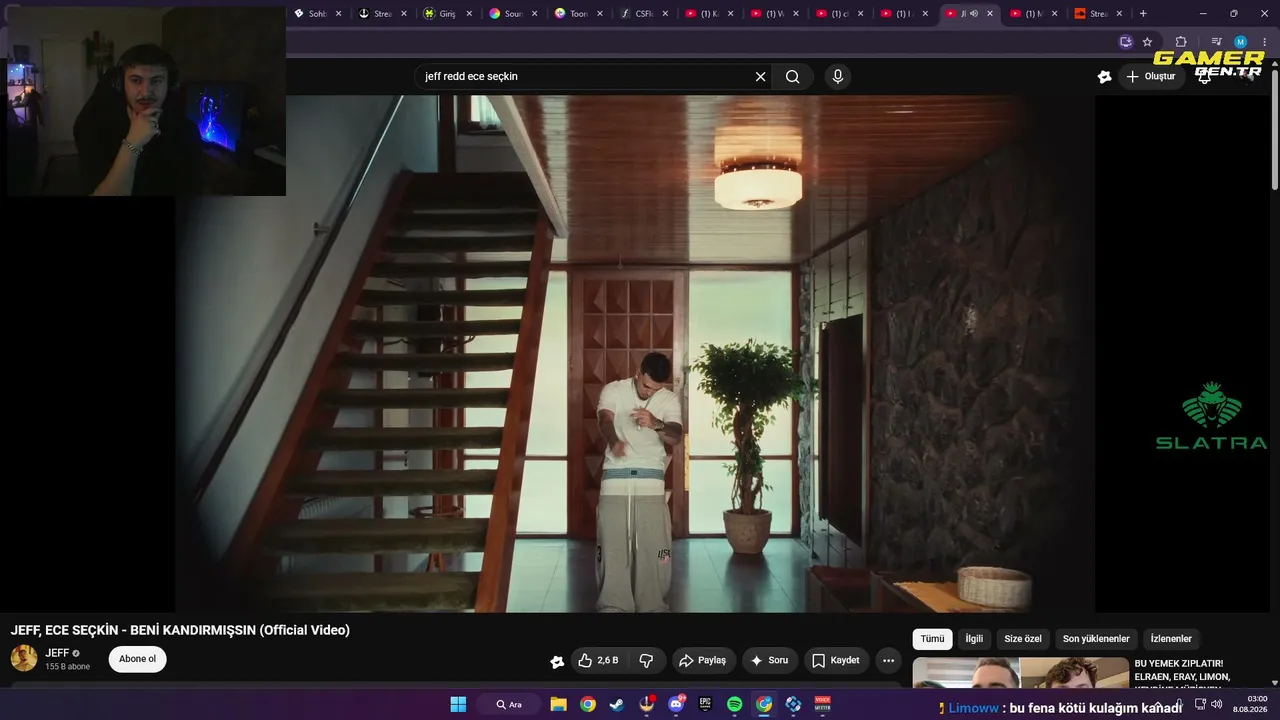This screenshot has height=720, width=1280.
Task: Open the browser profile avatar M
Action: coord(1240,42)
